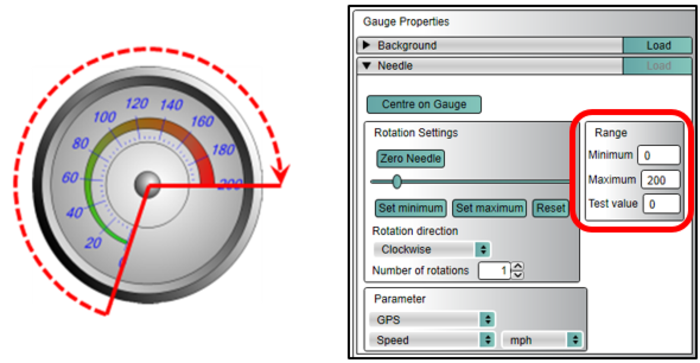700x363 pixels.
Task: Click the Zero Needle button
Action: click(x=410, y=159)
